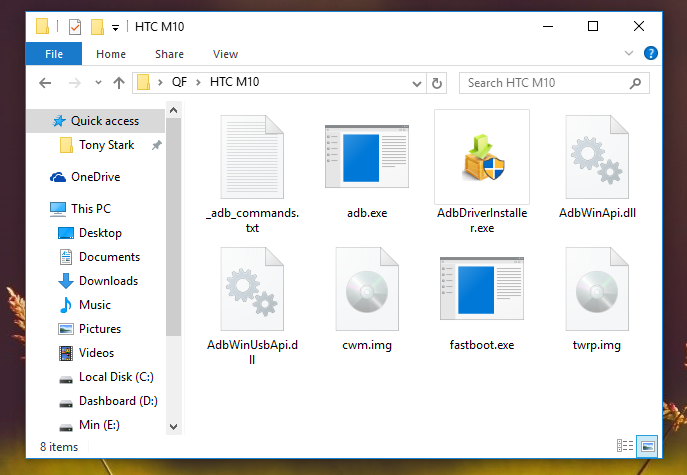This screenshot has width=687, height=475.
Task: Open the File menu tab
Action: pos(54,54)
